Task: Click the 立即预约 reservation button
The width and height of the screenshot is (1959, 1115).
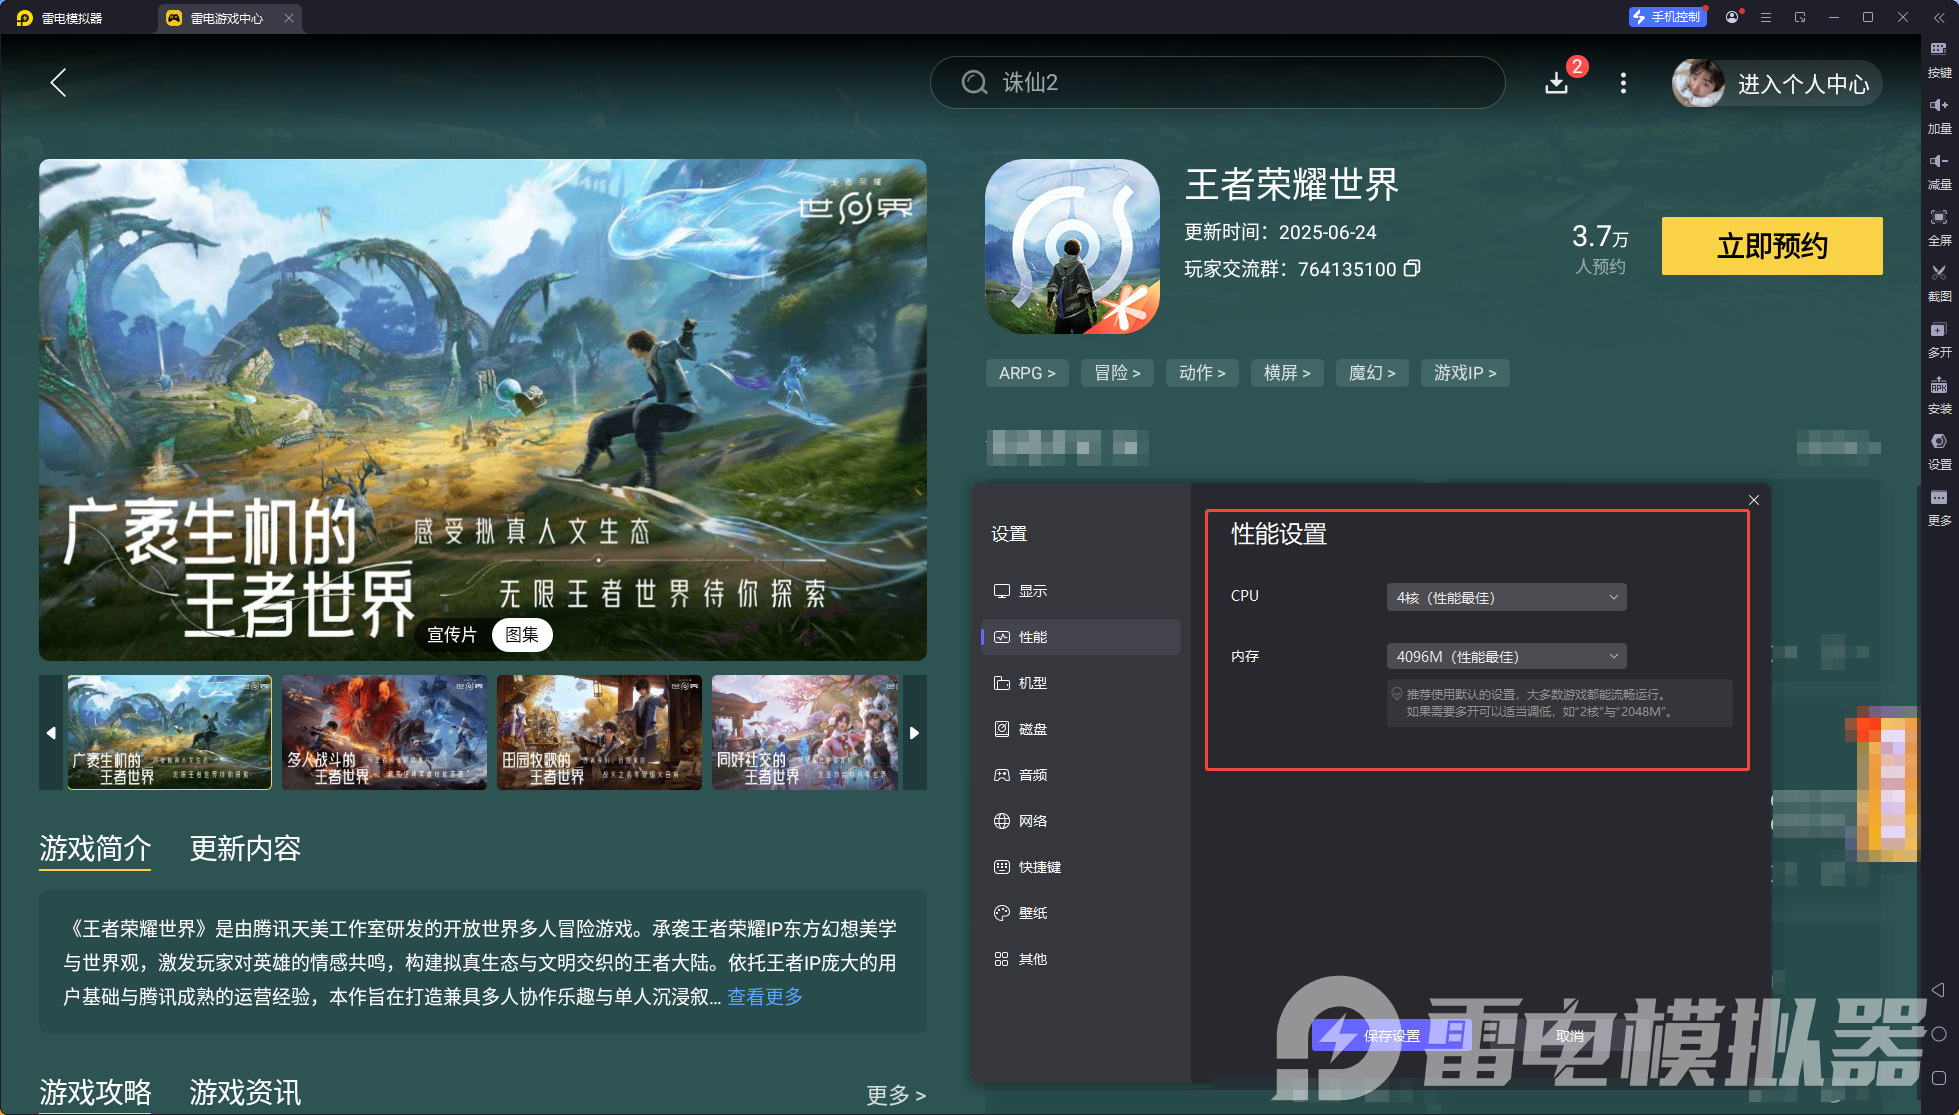Action: [1771, 246]
